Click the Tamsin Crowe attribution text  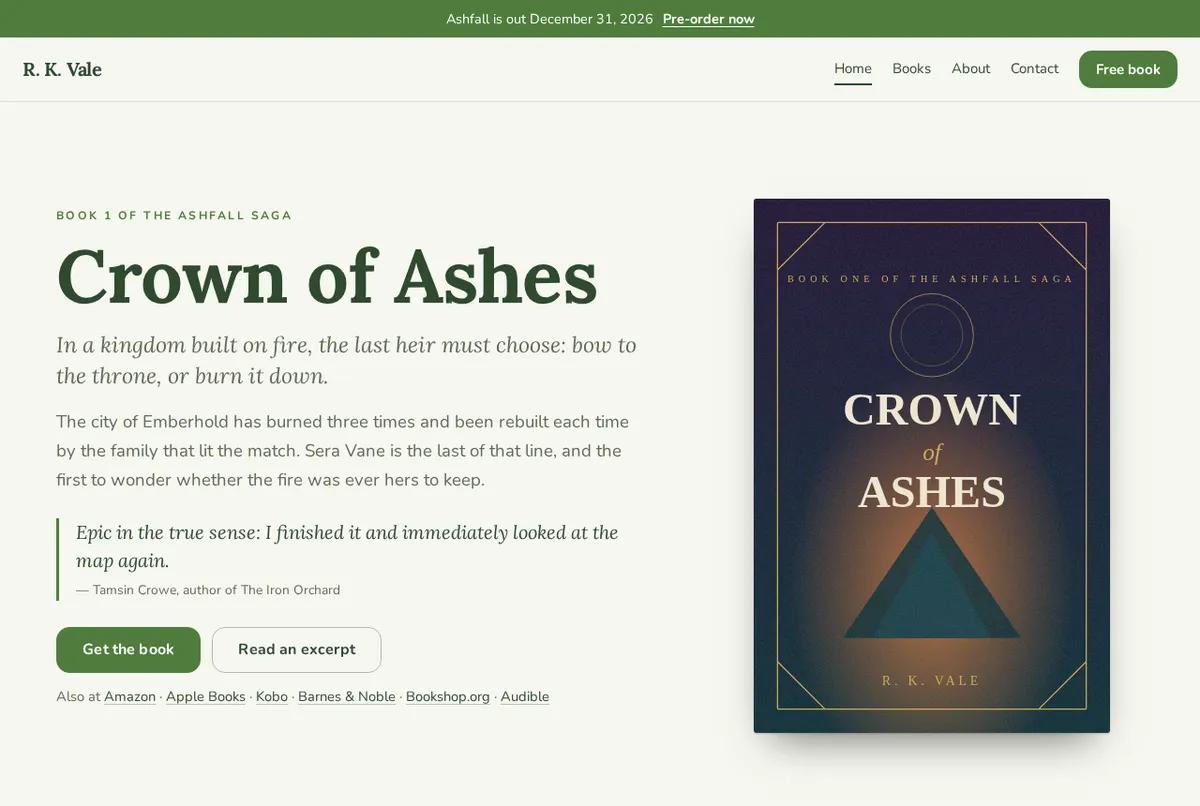(208, 590)
